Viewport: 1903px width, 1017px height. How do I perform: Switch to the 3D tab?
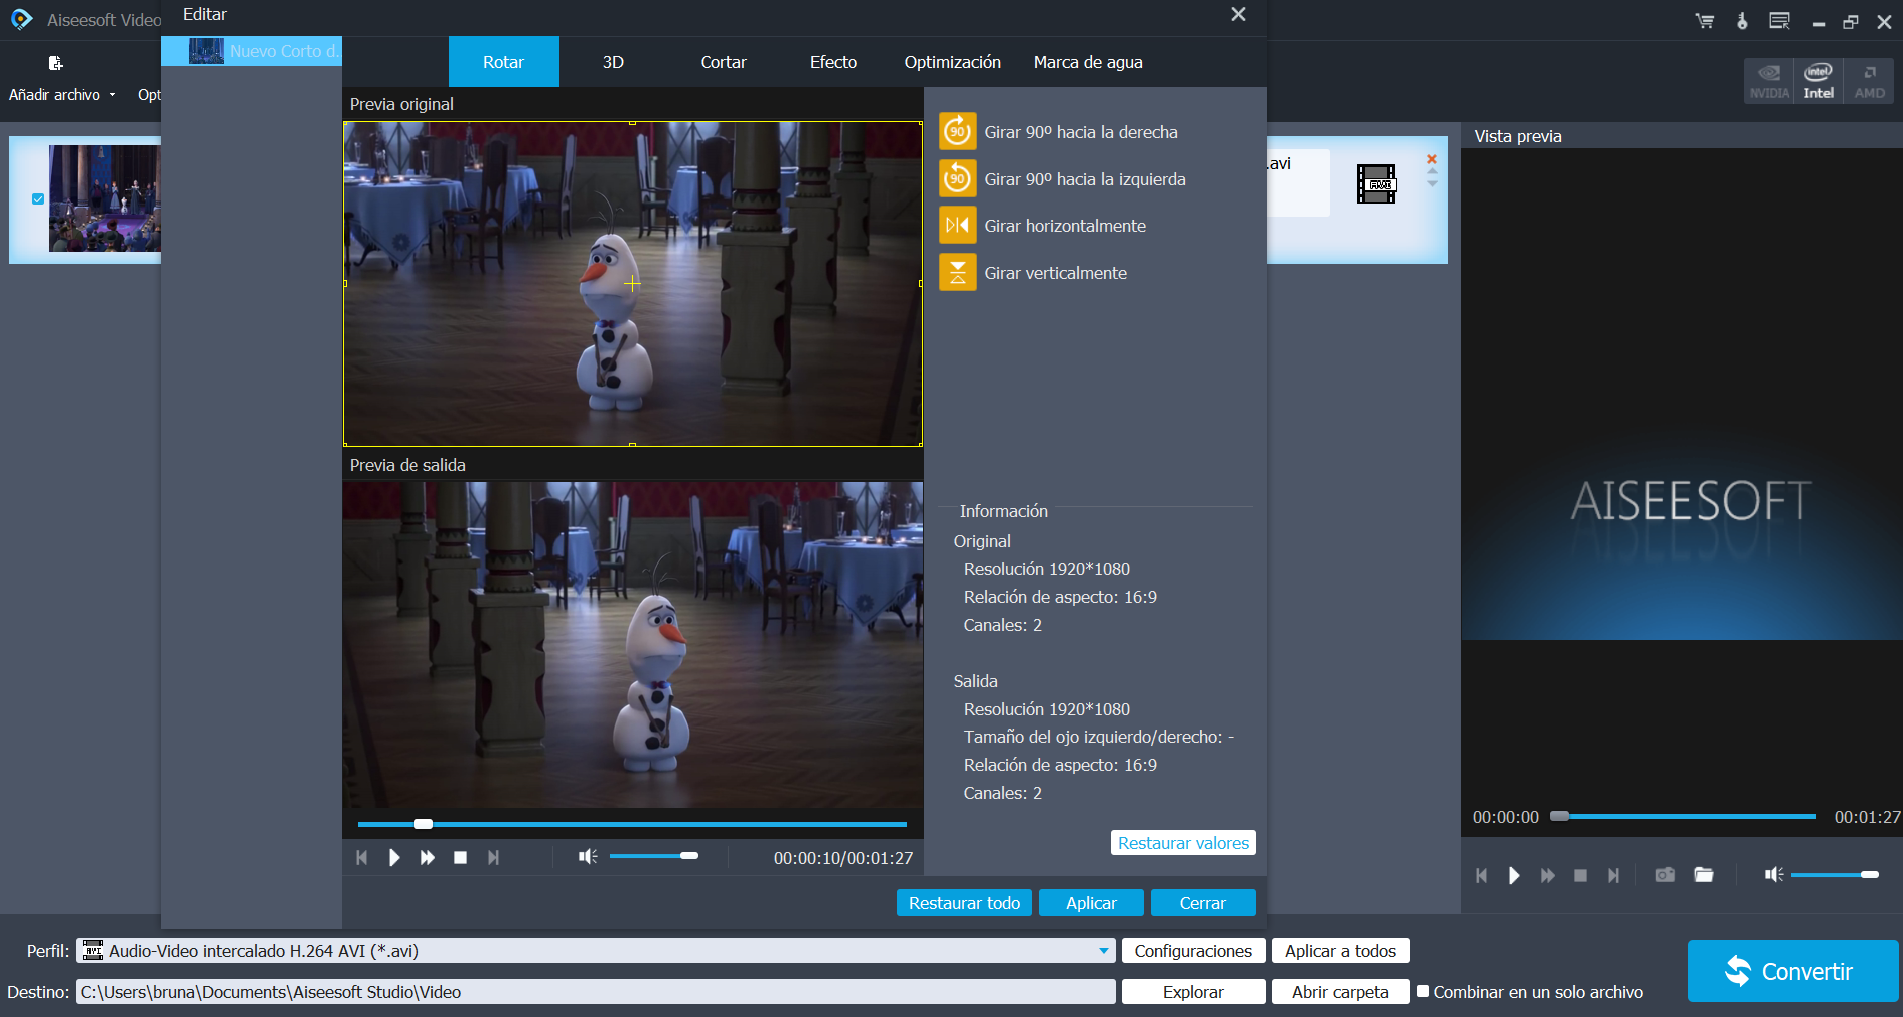pyautogui.click(x=613, y=62)
